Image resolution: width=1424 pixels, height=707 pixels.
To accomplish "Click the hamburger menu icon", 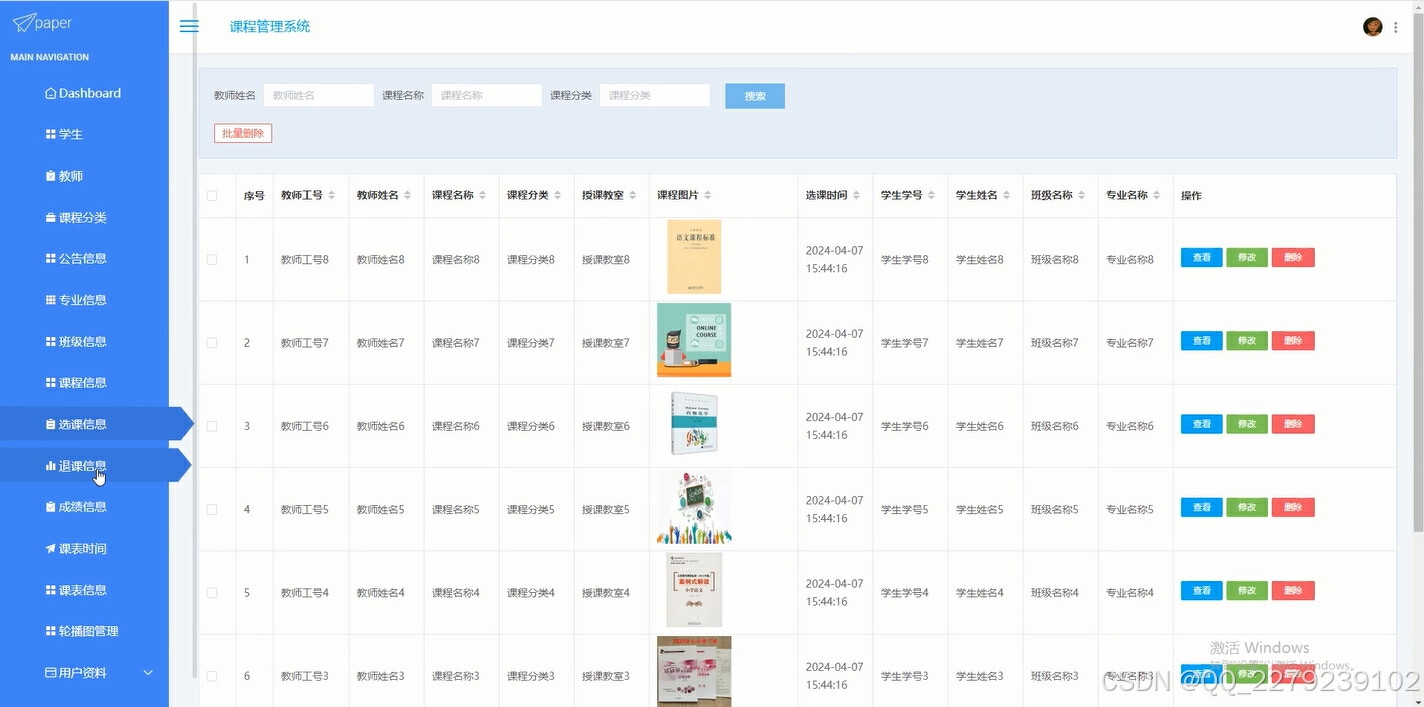I will [x=189, y=26].
